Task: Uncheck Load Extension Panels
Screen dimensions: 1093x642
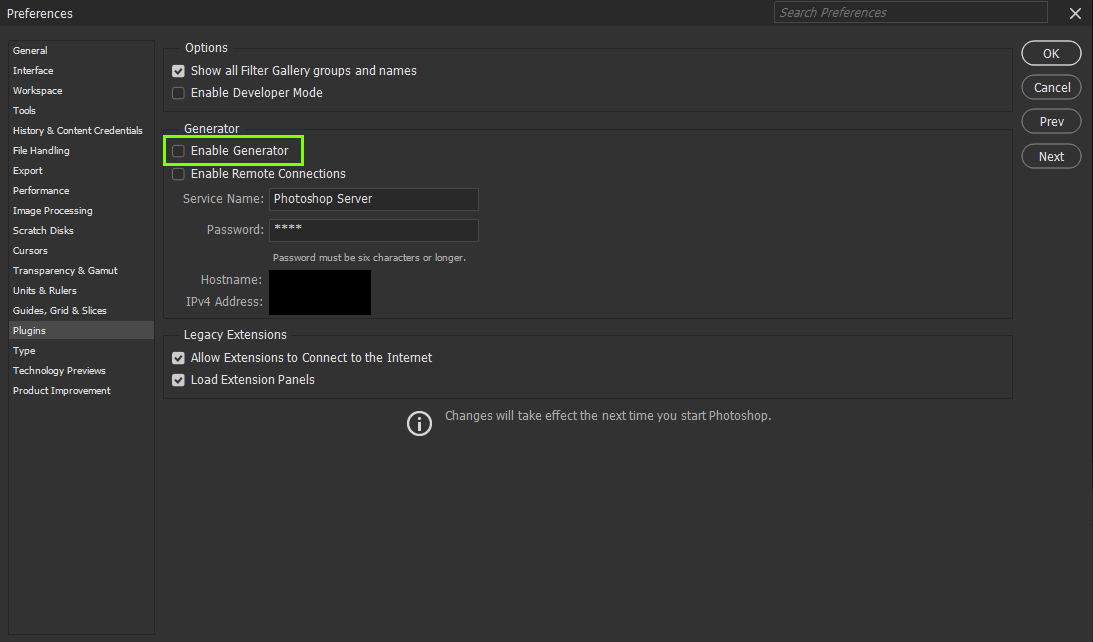Action: pyautogui.click(x=178, y=379)
